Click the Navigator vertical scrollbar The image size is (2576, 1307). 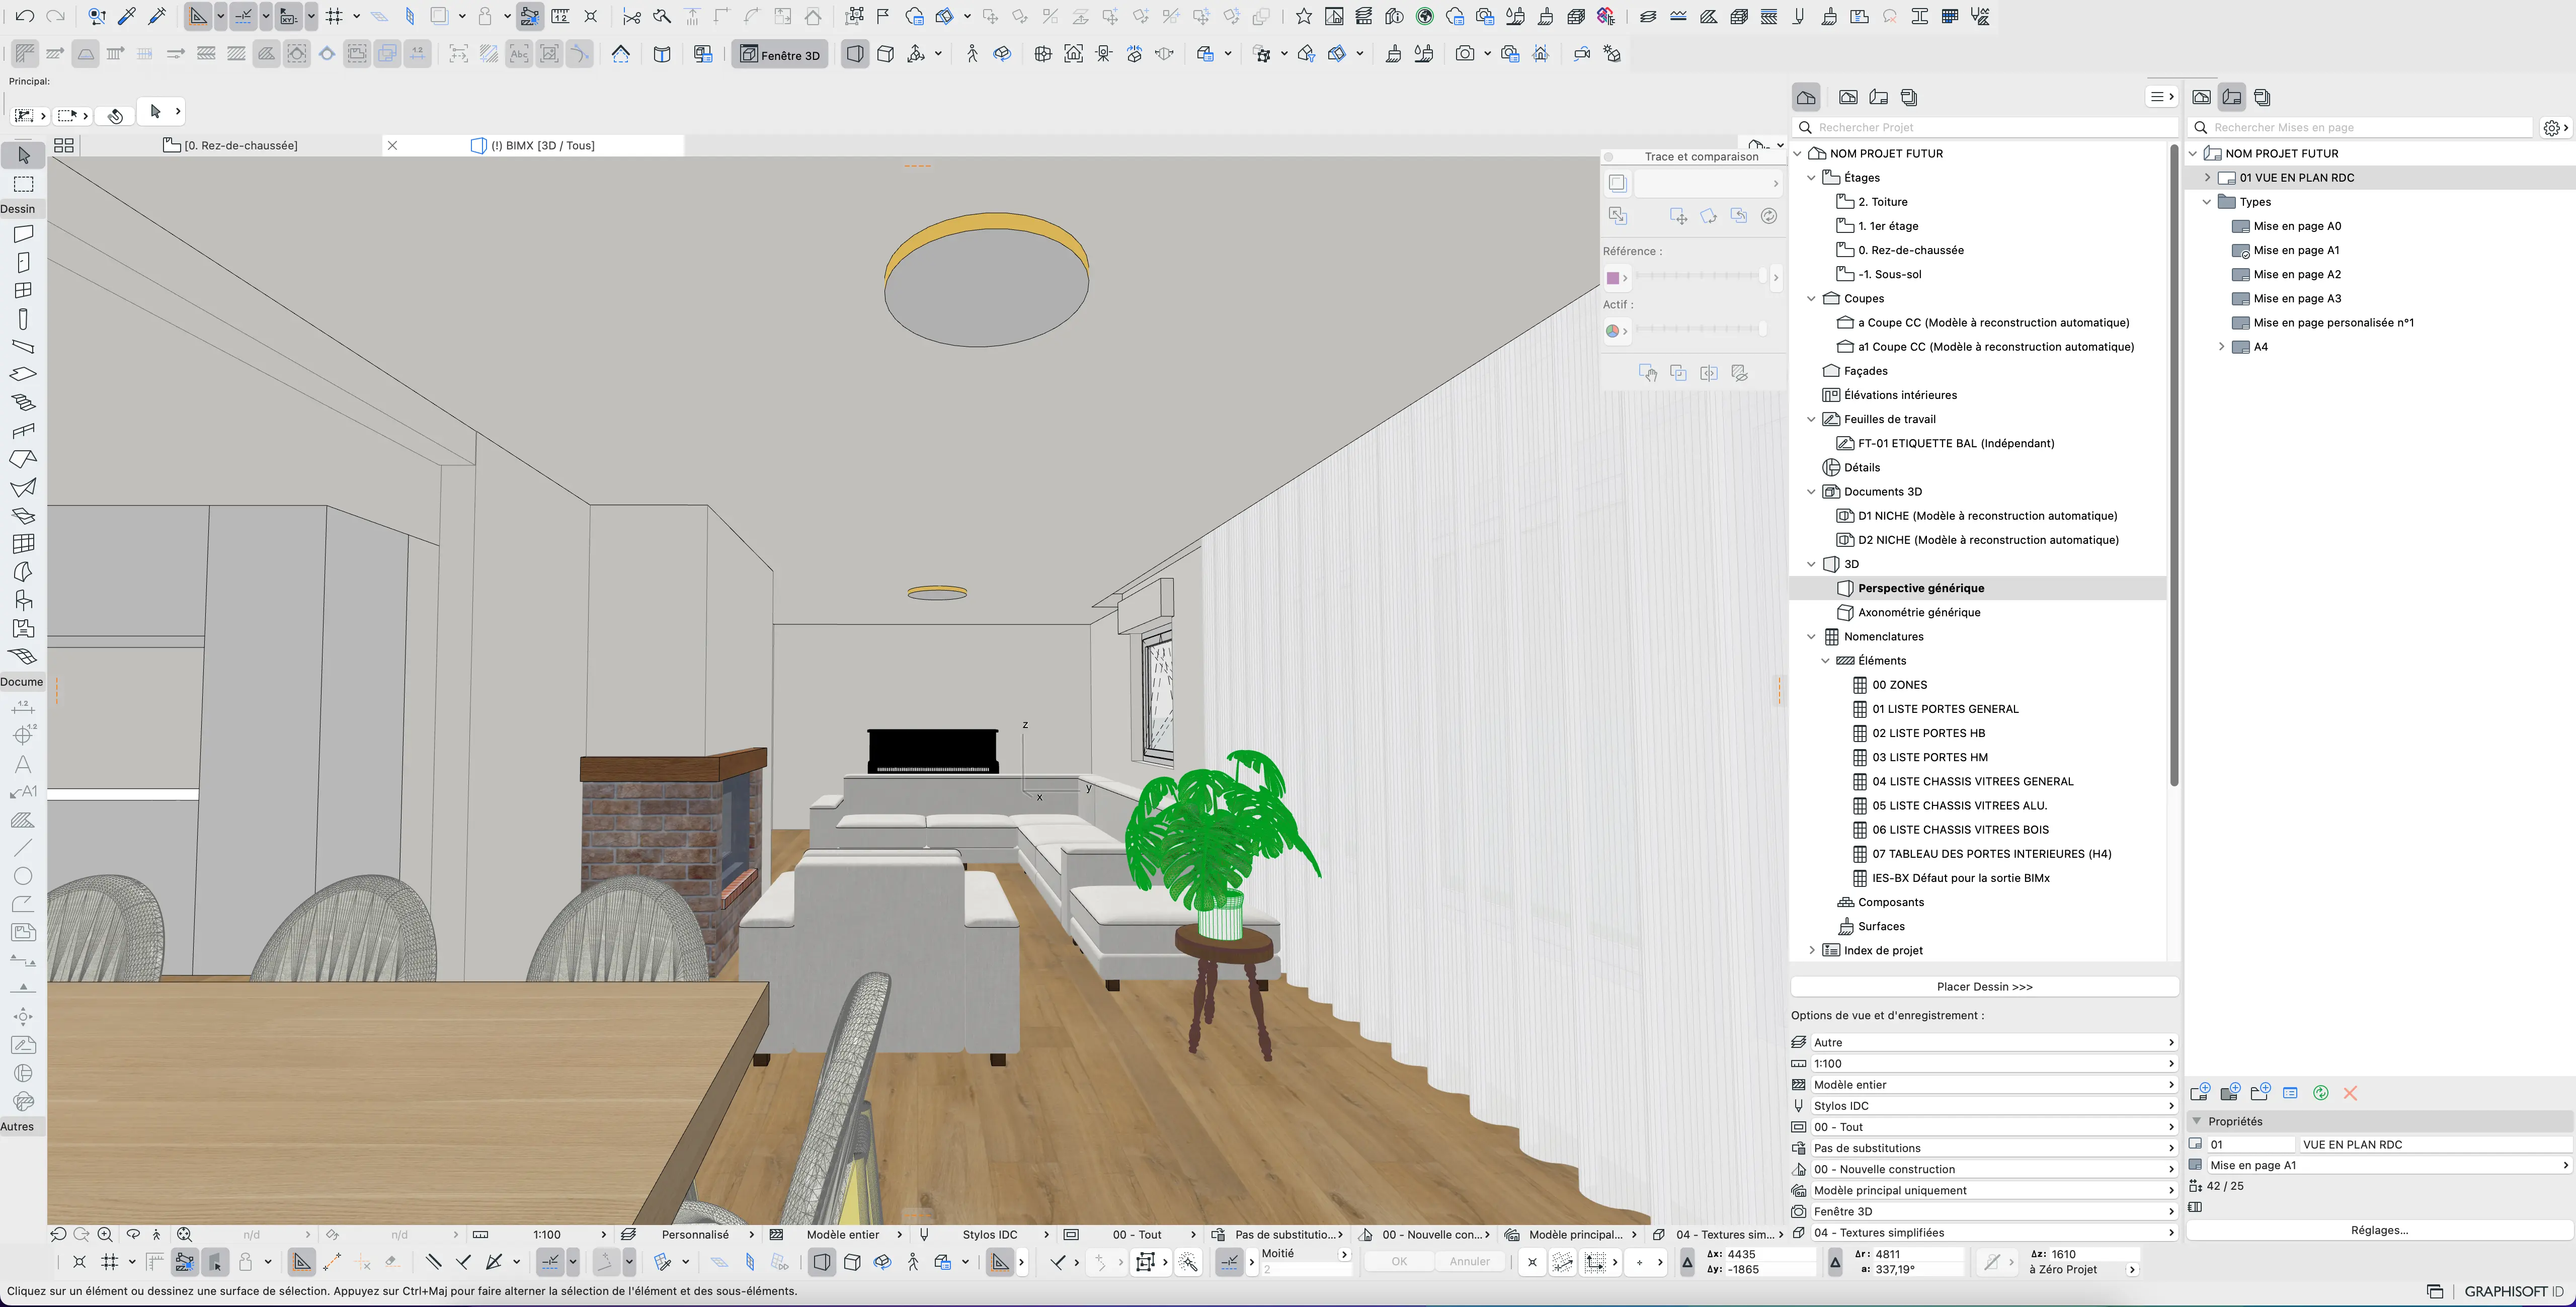point(2173,465)
